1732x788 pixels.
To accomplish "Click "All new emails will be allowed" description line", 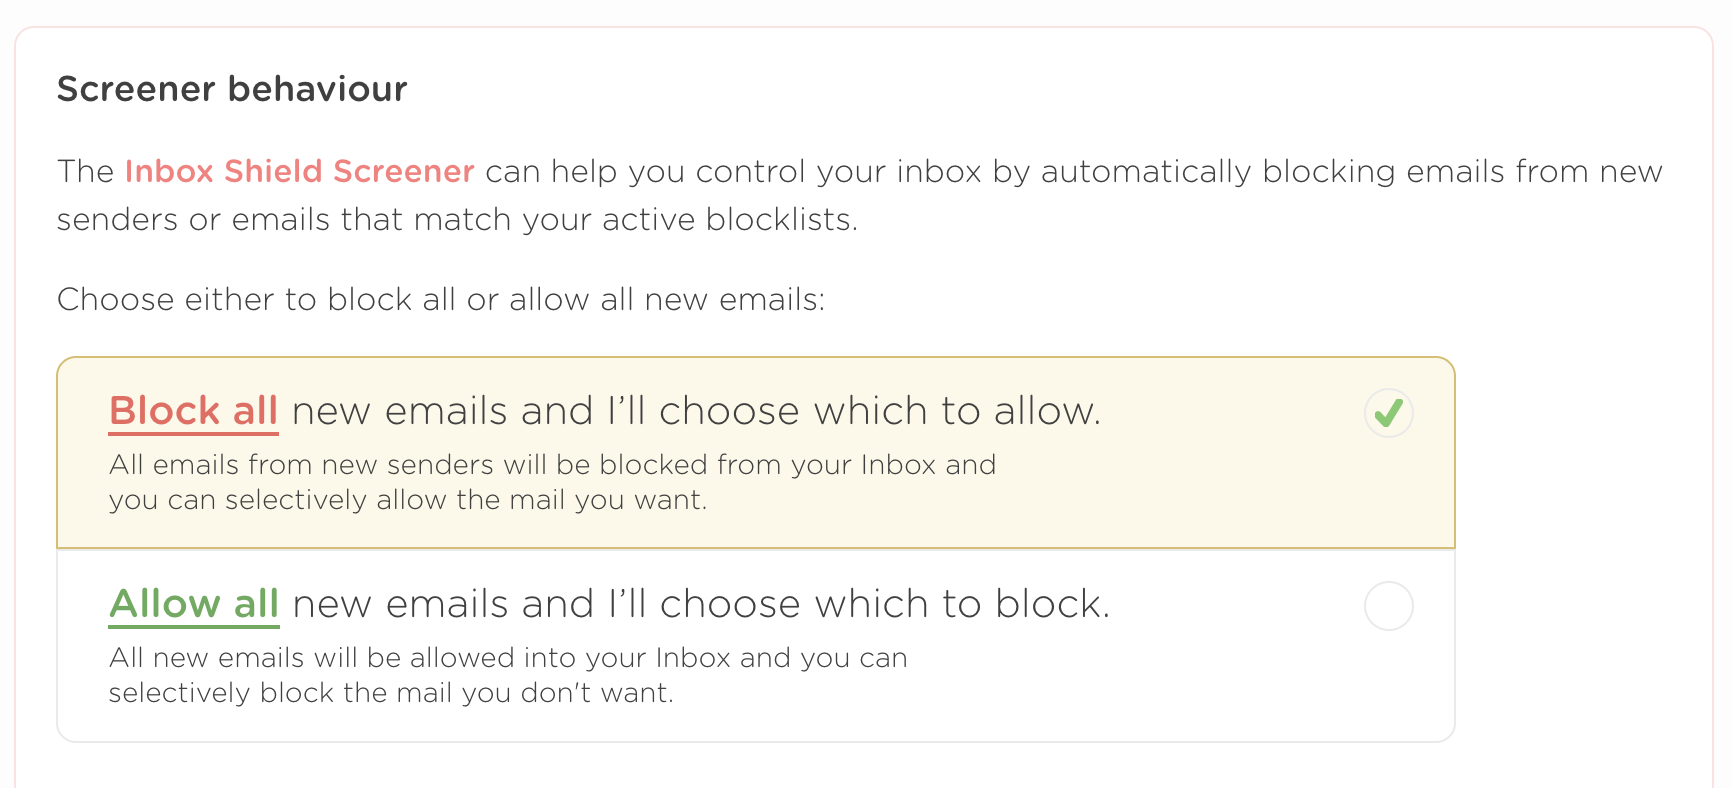I will click(507, 658).
